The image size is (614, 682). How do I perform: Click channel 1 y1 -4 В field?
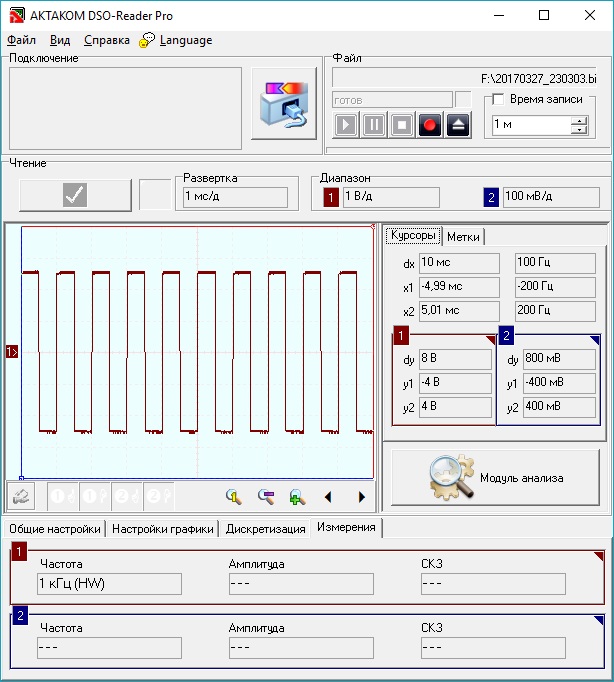coord(455,383)
